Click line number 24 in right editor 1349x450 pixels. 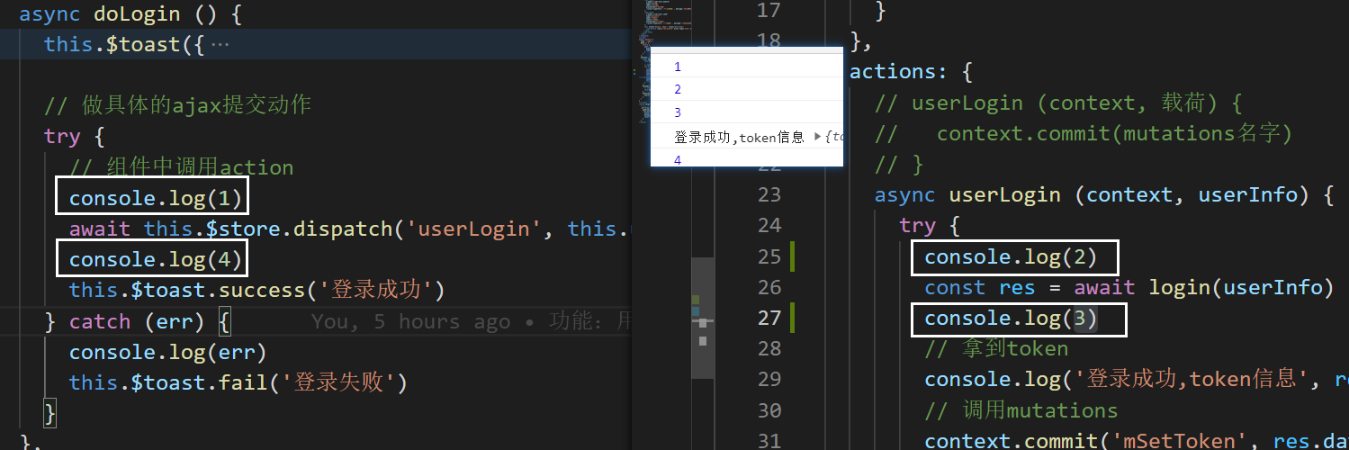[768, 226]
